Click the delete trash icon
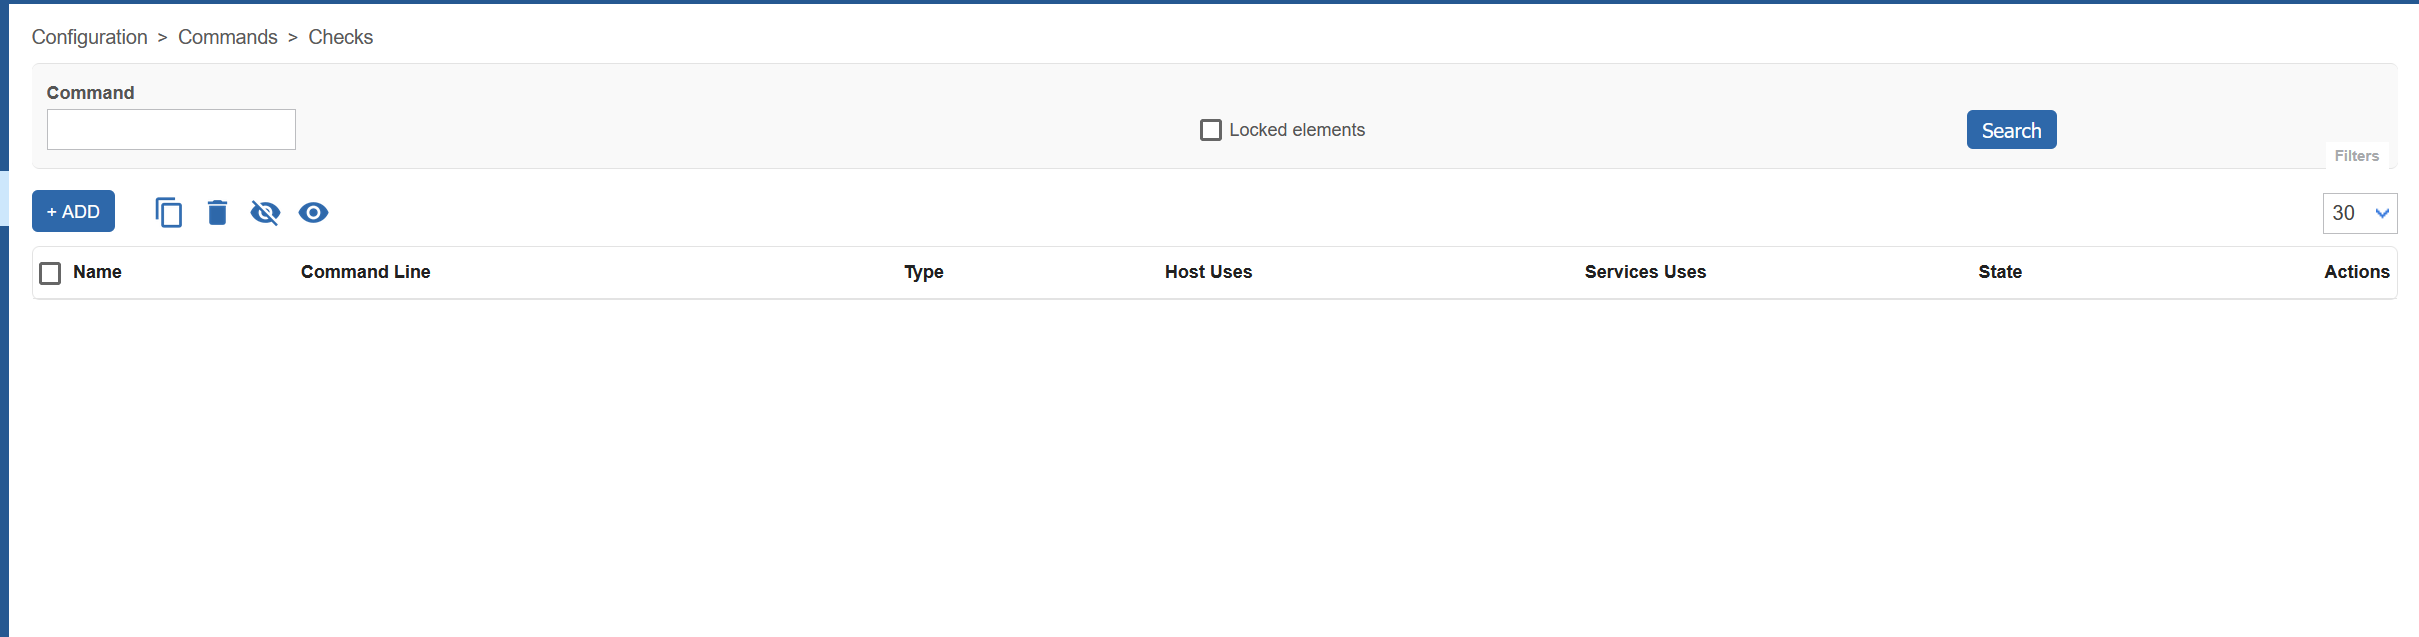This screenshot has width=2419, height=637. pyautogui.click(x=217, y=212)
